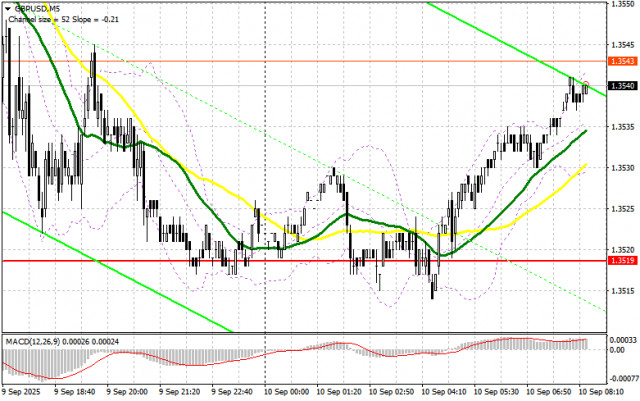Click the '9 Sep 18:40' time axis label
Image resolution: width=640 pixels, height=401 pixels.
tap(75, 392)
